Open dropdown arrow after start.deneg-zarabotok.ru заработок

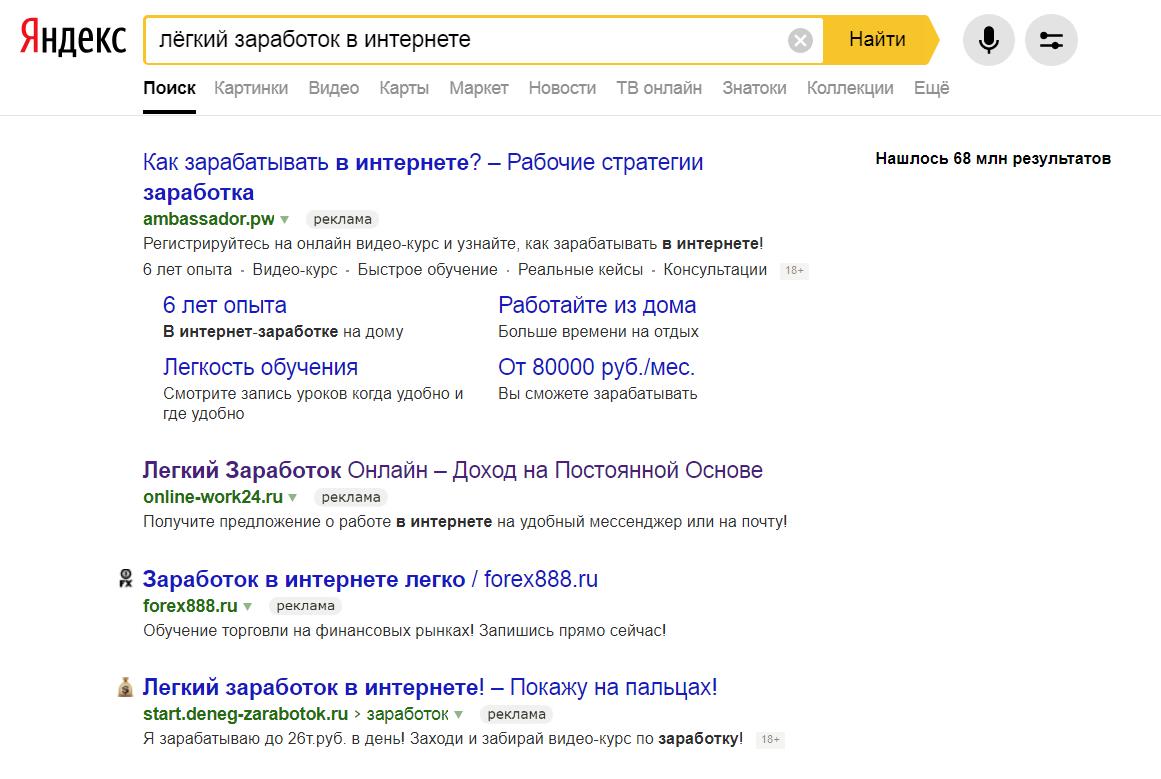[x=459, y=714]
